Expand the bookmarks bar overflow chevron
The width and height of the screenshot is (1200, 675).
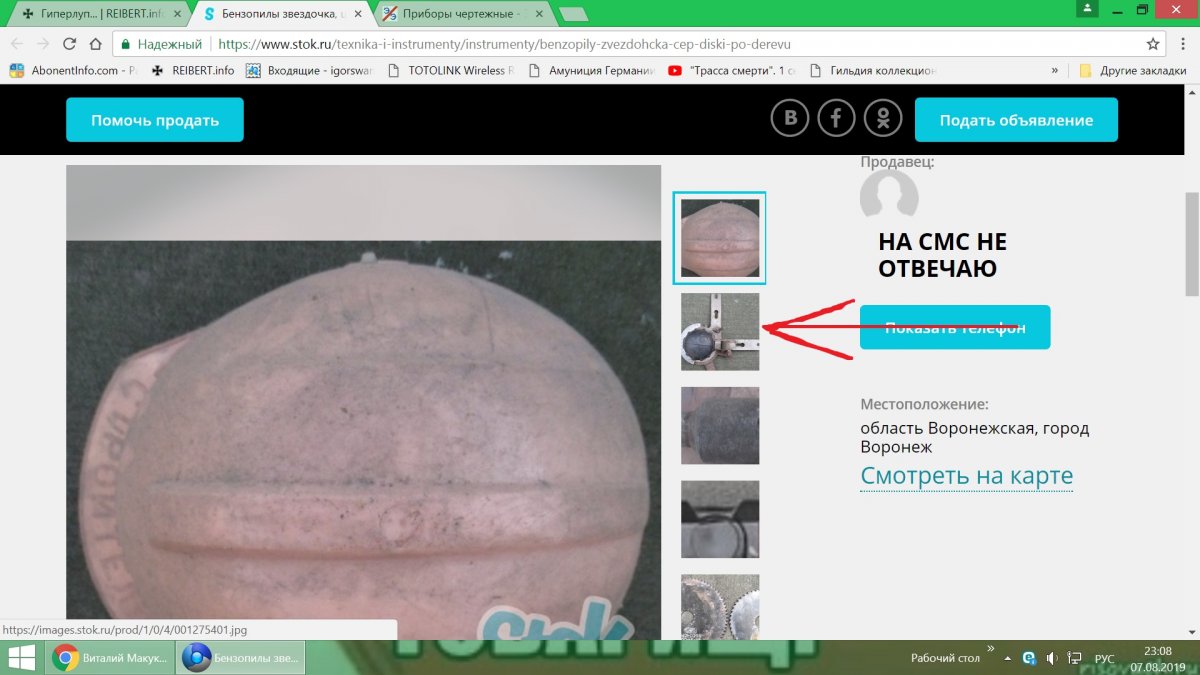pyautogui.click(x=1054, y=71)
